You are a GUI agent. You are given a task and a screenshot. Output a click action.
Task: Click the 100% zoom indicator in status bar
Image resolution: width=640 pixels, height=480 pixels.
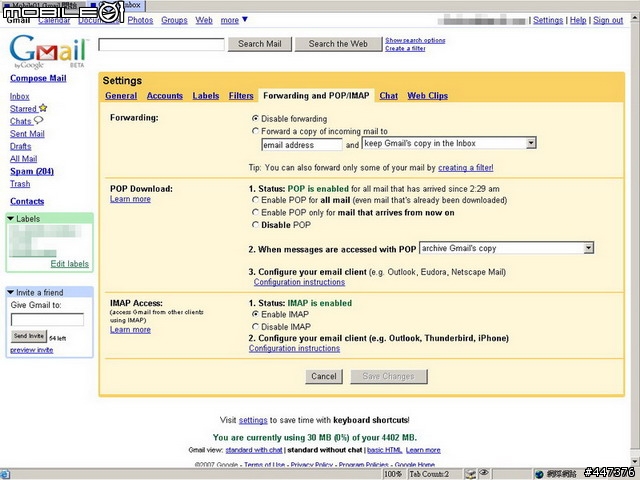[393, 474]
